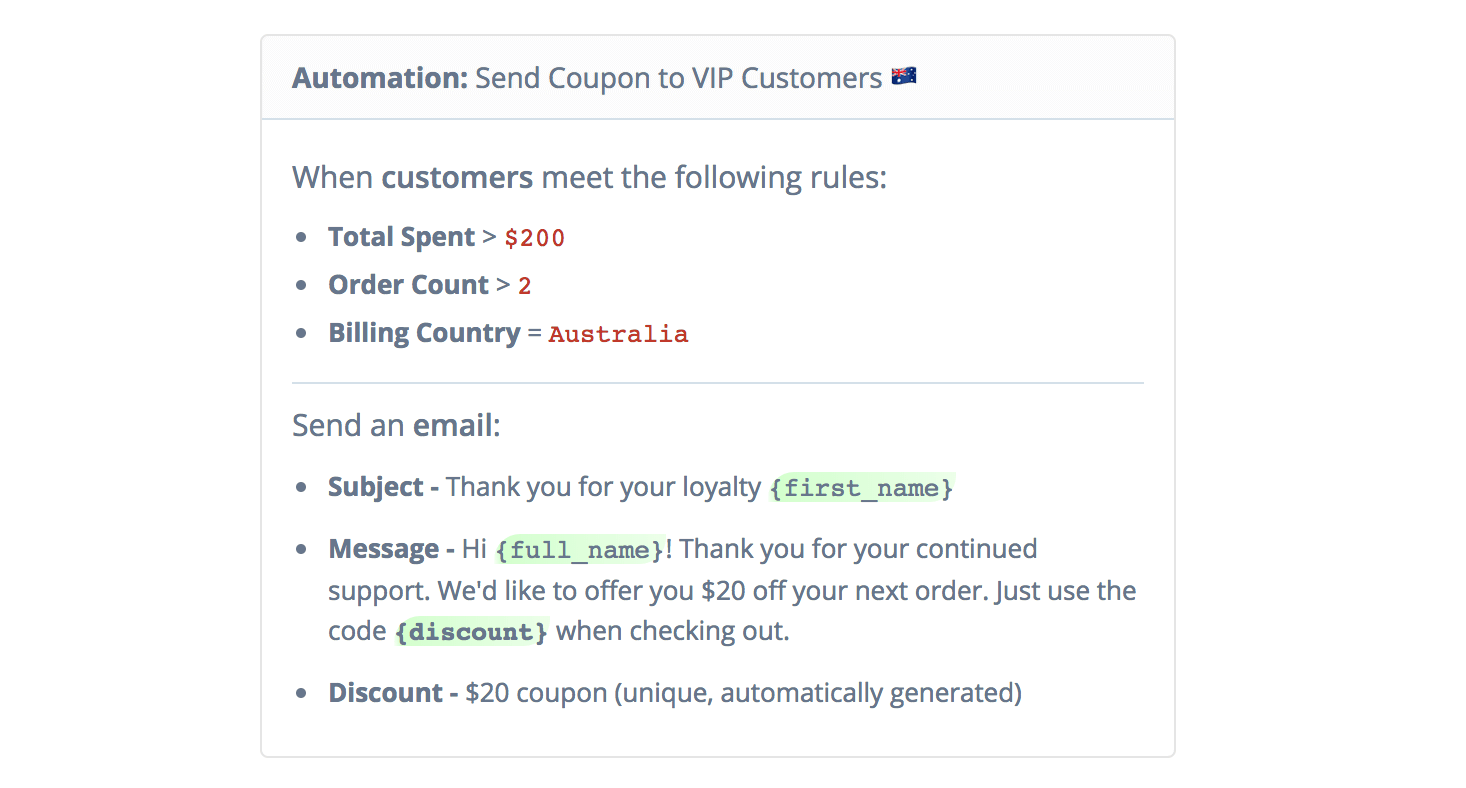Click the Automation header label
Image resolution: width=1466 pixels, height=788 pixels.
tap(380, 78)
